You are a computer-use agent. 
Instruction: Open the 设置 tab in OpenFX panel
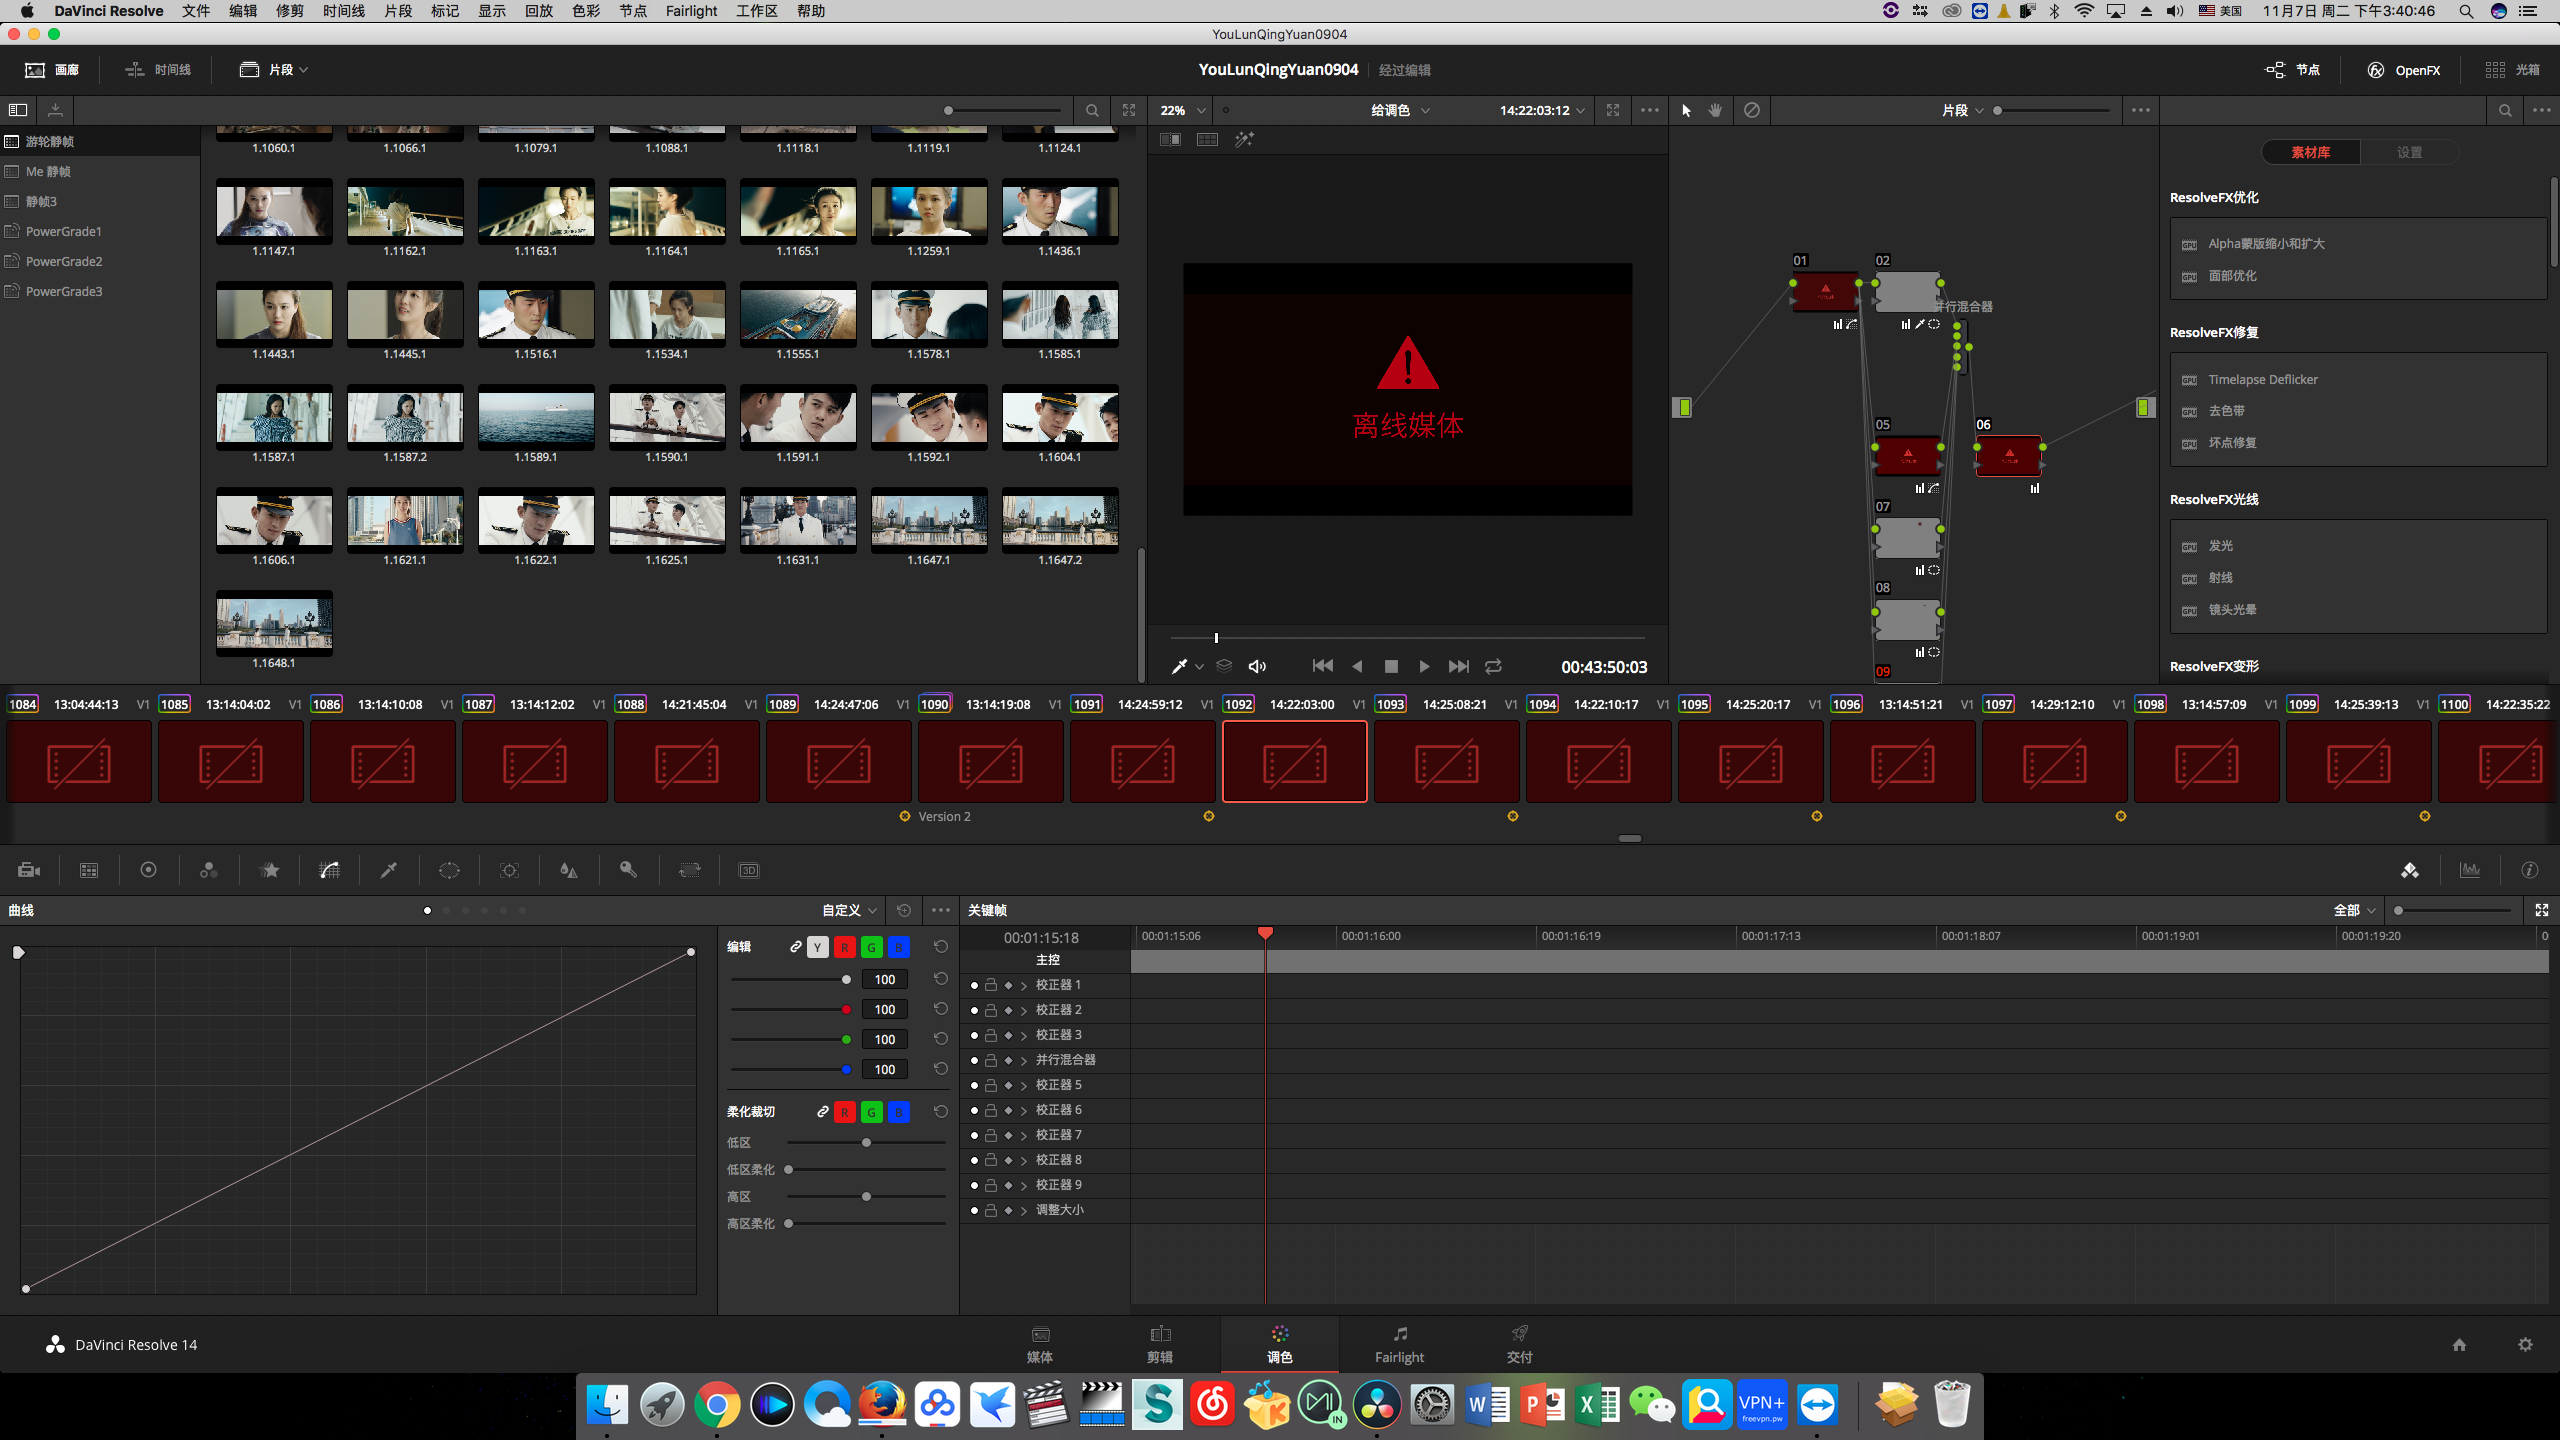(x=2409, y=152)
